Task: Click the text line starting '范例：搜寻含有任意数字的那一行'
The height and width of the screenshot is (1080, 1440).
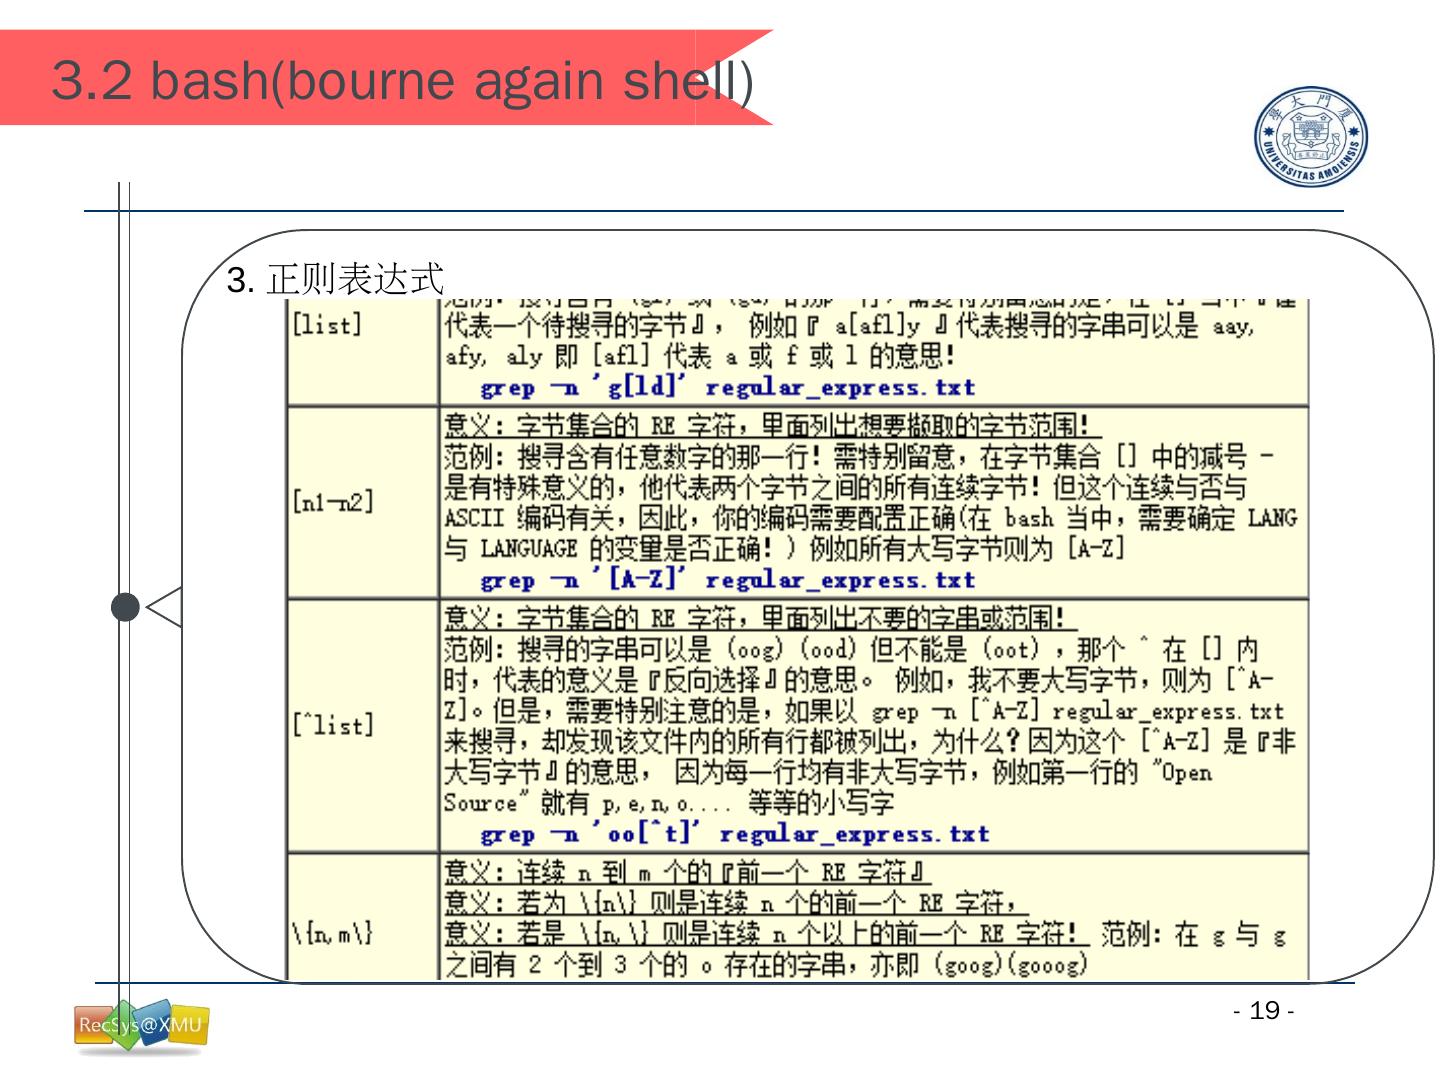Action: tap(860, 458)
